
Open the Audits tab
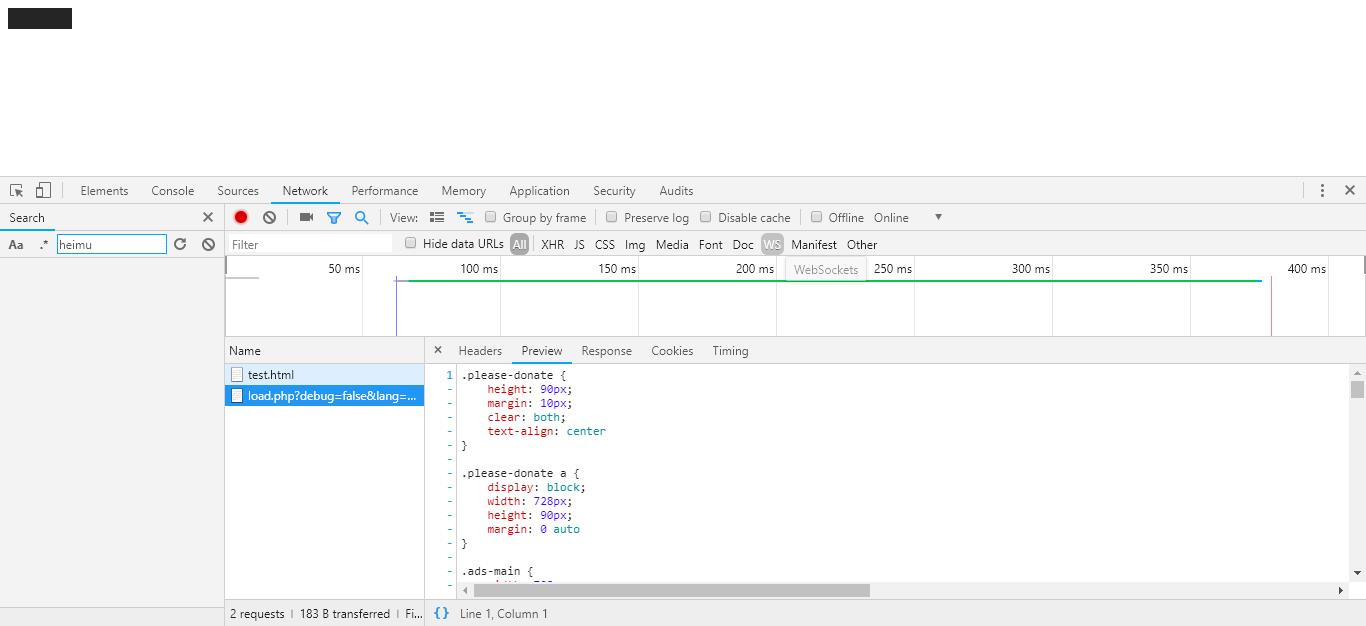coord(676,190)
